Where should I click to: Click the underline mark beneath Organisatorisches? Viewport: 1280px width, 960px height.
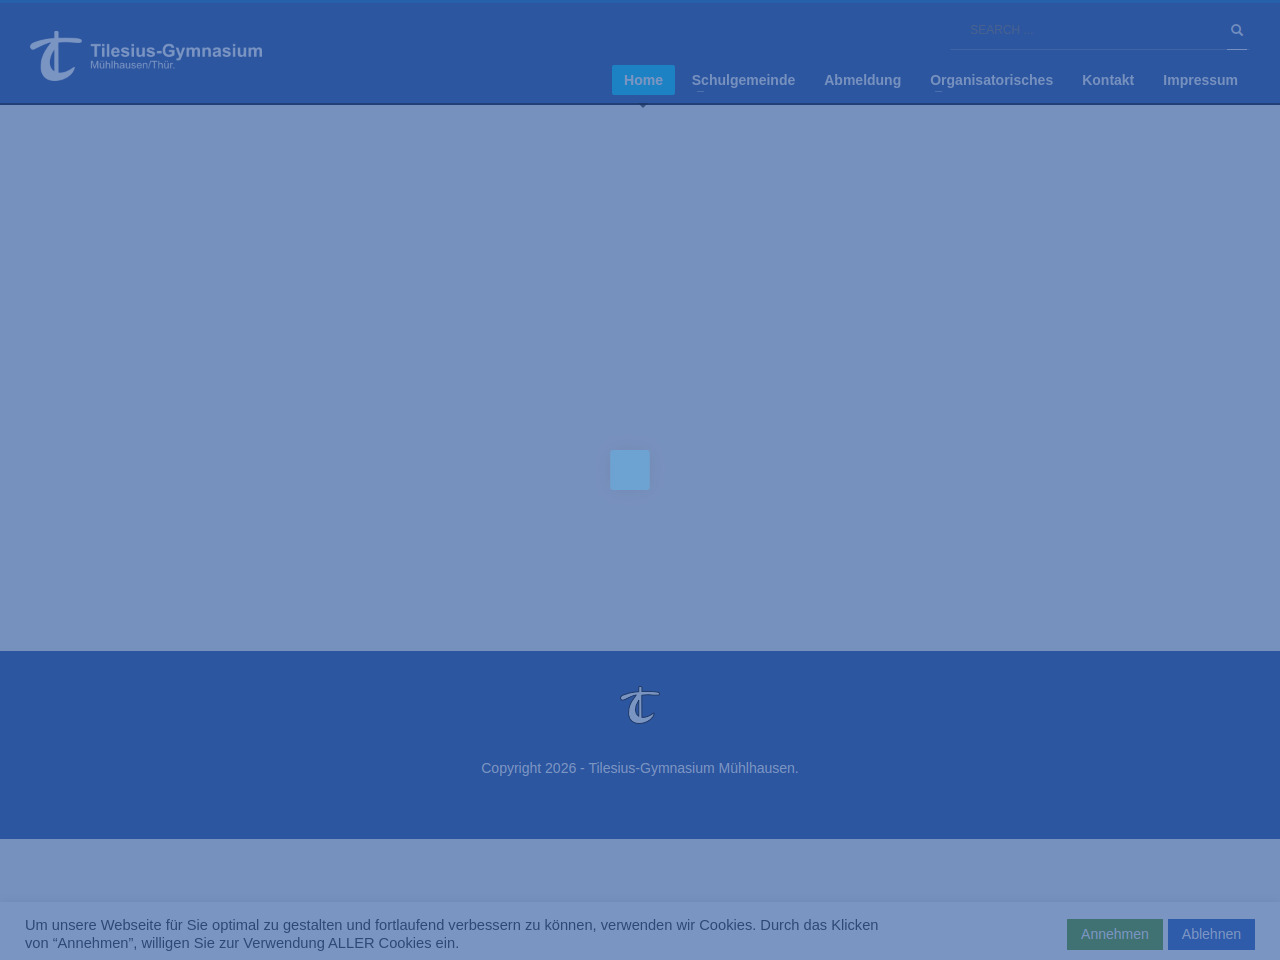click(x=938, y=92)
